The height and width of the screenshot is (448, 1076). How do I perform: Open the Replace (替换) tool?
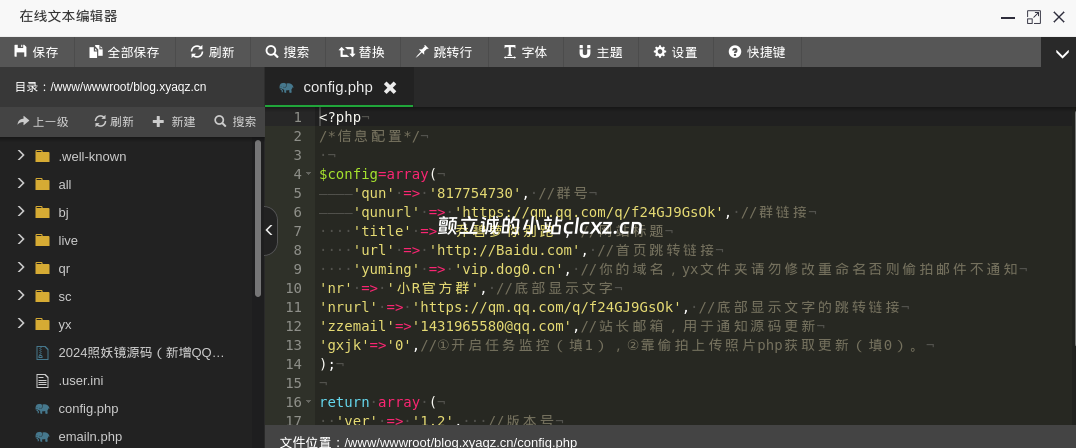[x=362, y=52]
